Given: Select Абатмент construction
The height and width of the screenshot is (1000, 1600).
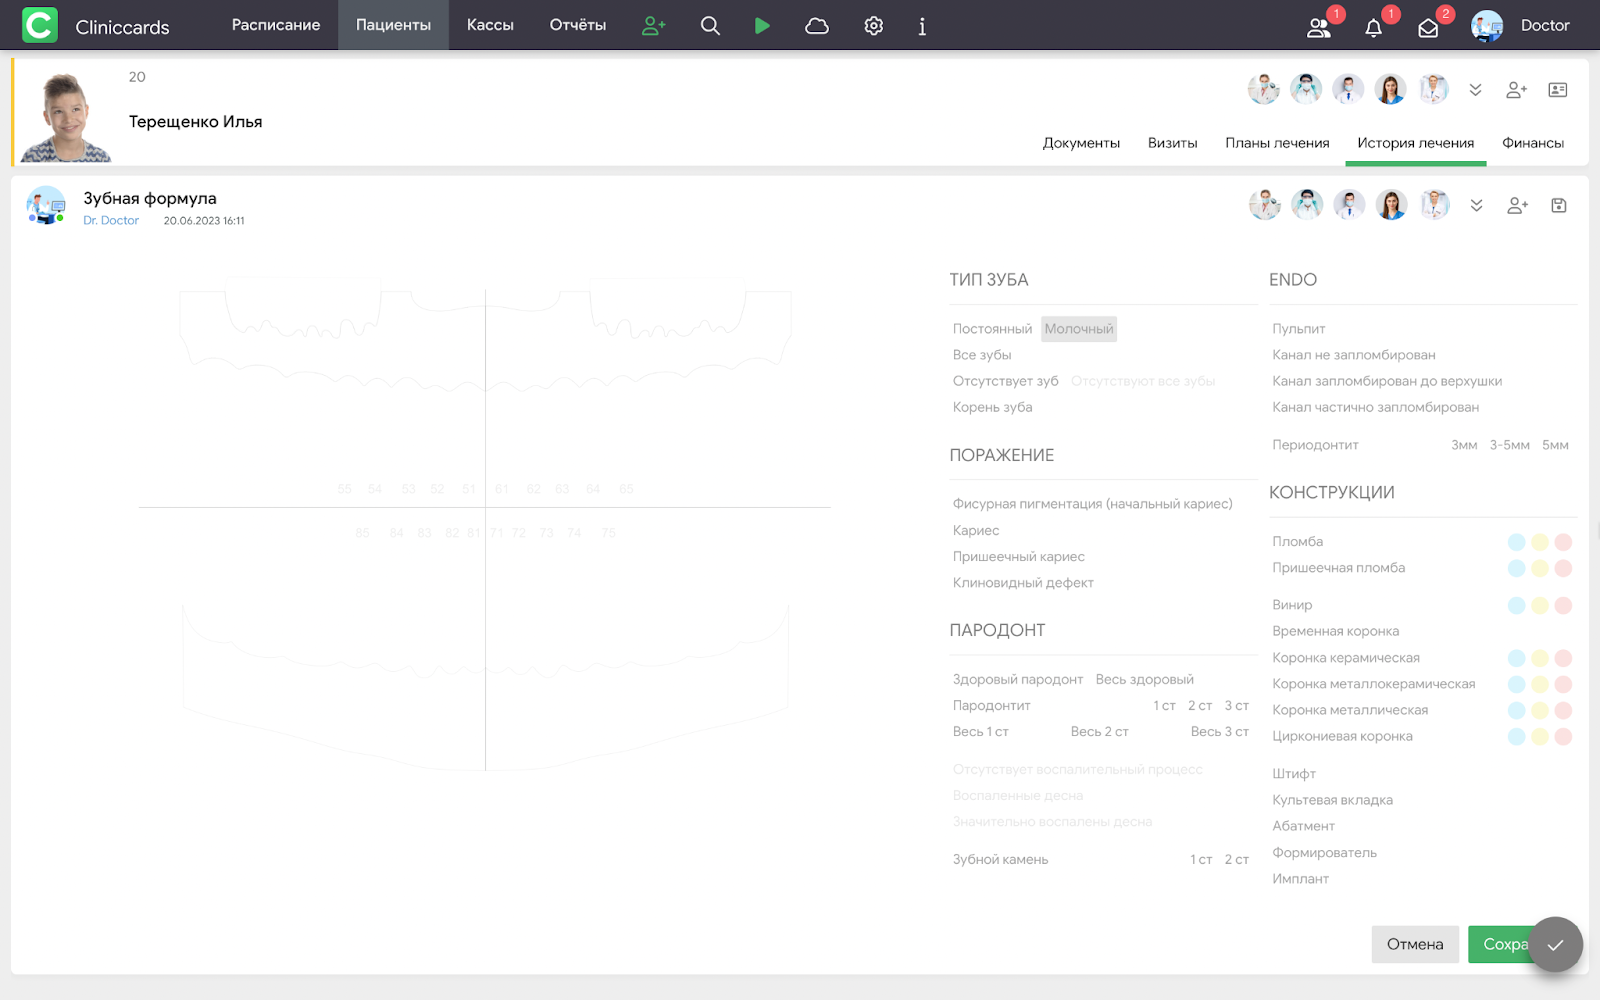Looking at the screenshot, I should pos(1303,826).
